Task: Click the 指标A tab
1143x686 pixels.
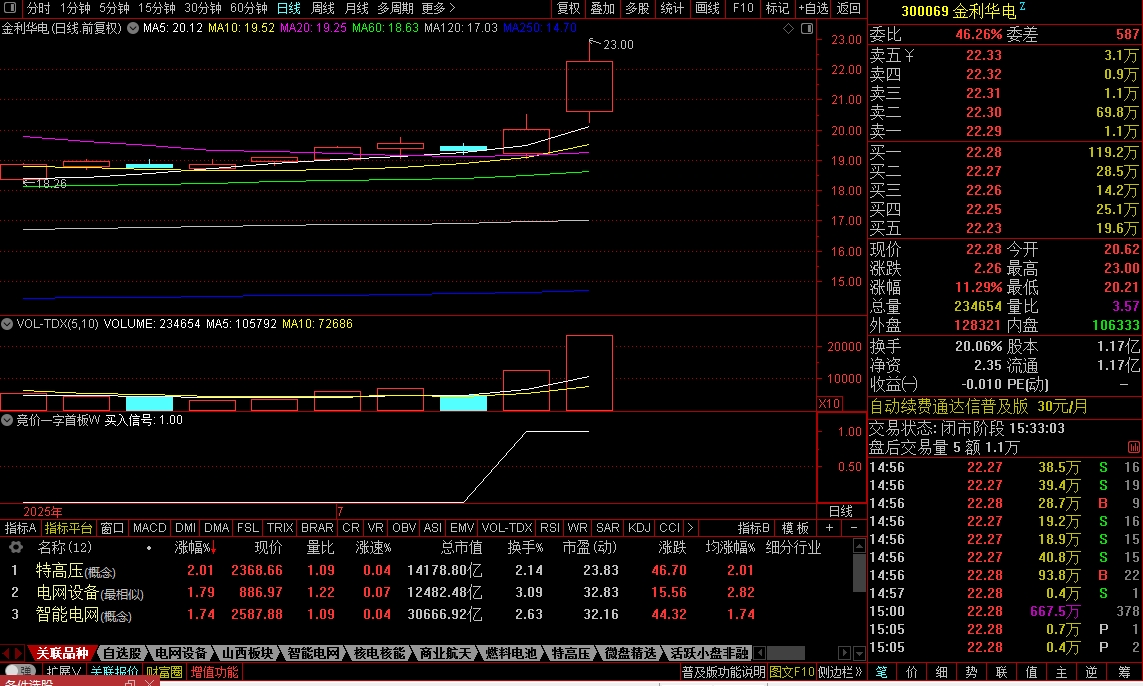Action: coord(20,527)
